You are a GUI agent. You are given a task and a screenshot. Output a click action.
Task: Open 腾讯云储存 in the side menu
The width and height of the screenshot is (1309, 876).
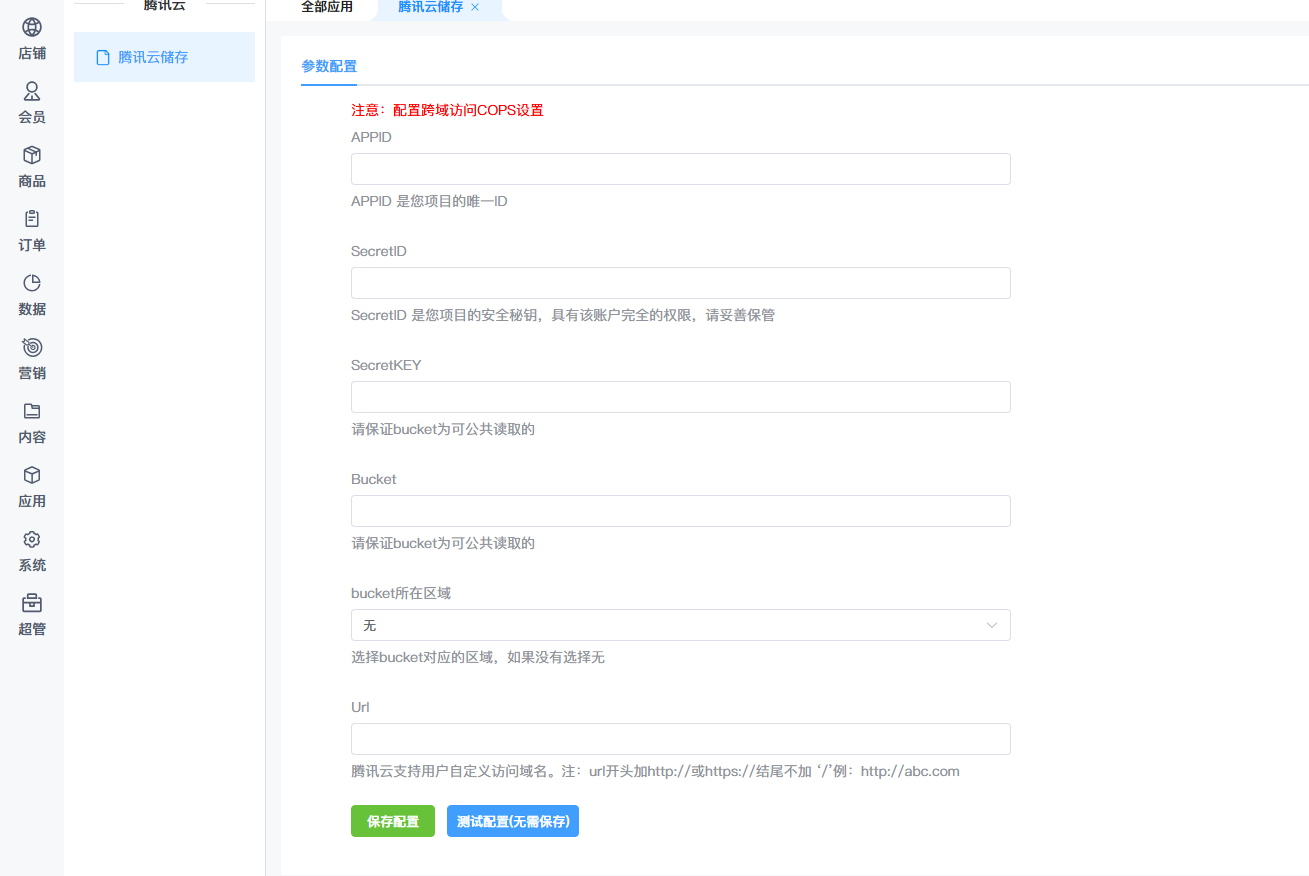(164, 57)
